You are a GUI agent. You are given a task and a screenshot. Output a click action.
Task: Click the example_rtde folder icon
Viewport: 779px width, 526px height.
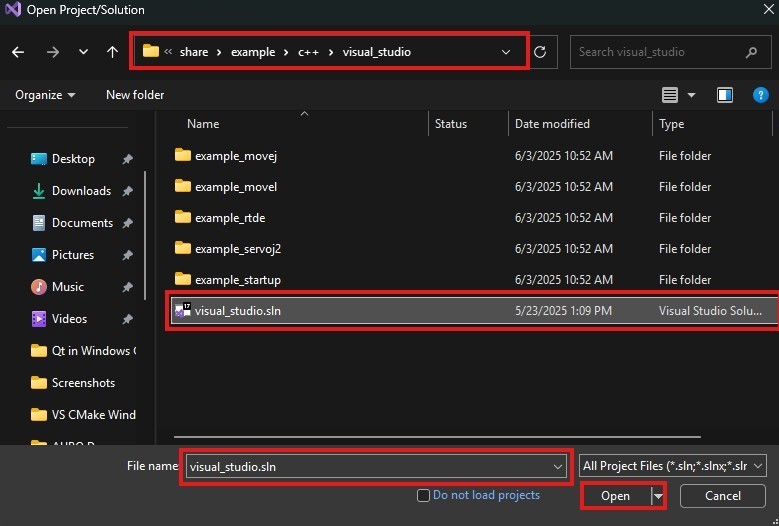click(x=183, y=217)
